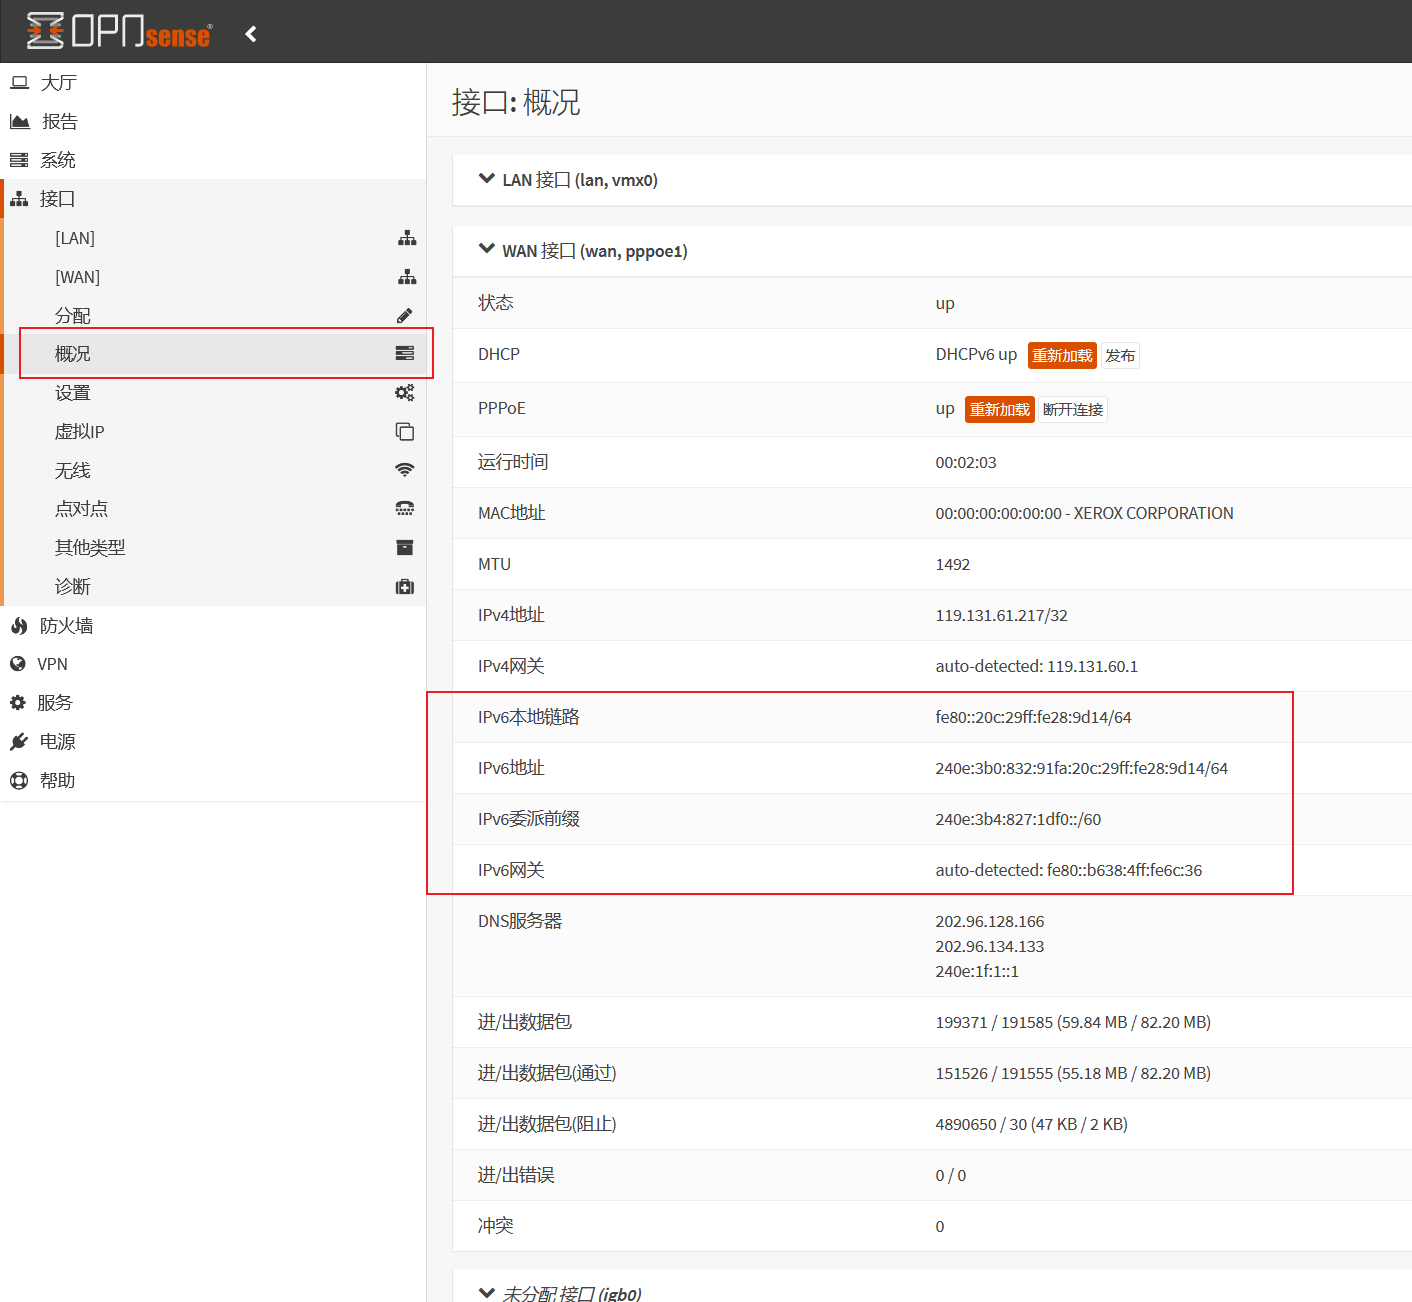Click the DNS server 240e:1f:1::1
Image resolution: width=1412 pixels, height=1302 pixels.
(x=977, y=972)
